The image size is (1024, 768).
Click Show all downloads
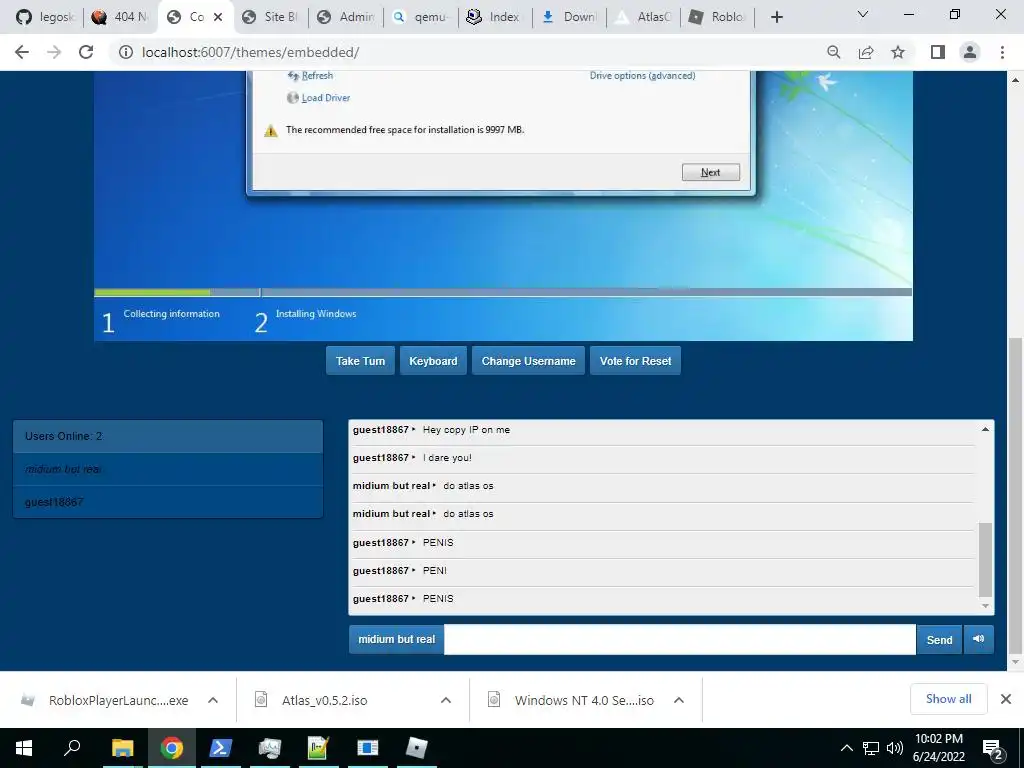pyautogui.click(x=948, y=699)
